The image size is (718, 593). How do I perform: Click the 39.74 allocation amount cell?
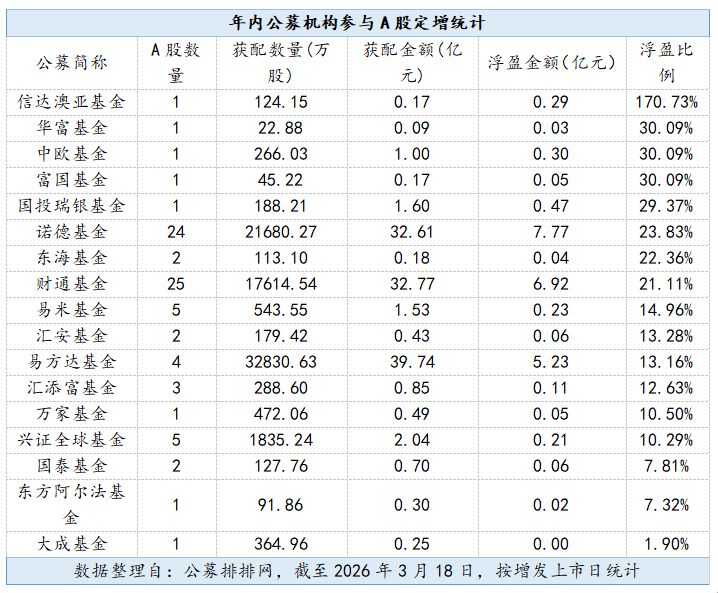point(412,363)
